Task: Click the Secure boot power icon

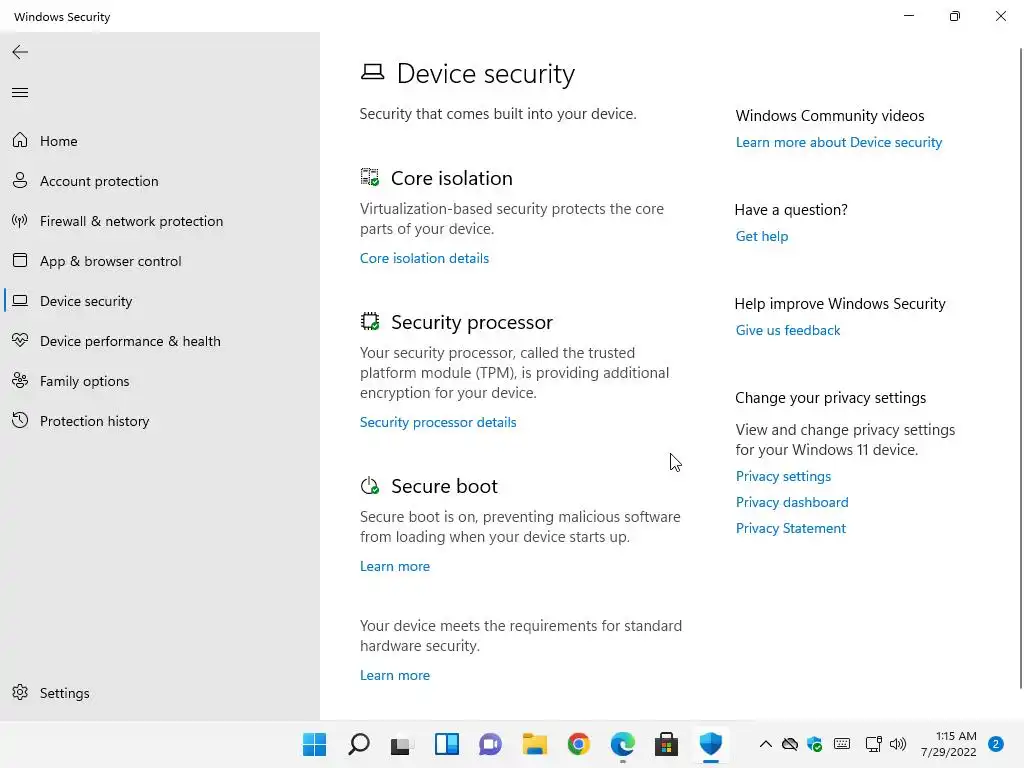Action: pos(370,485)
